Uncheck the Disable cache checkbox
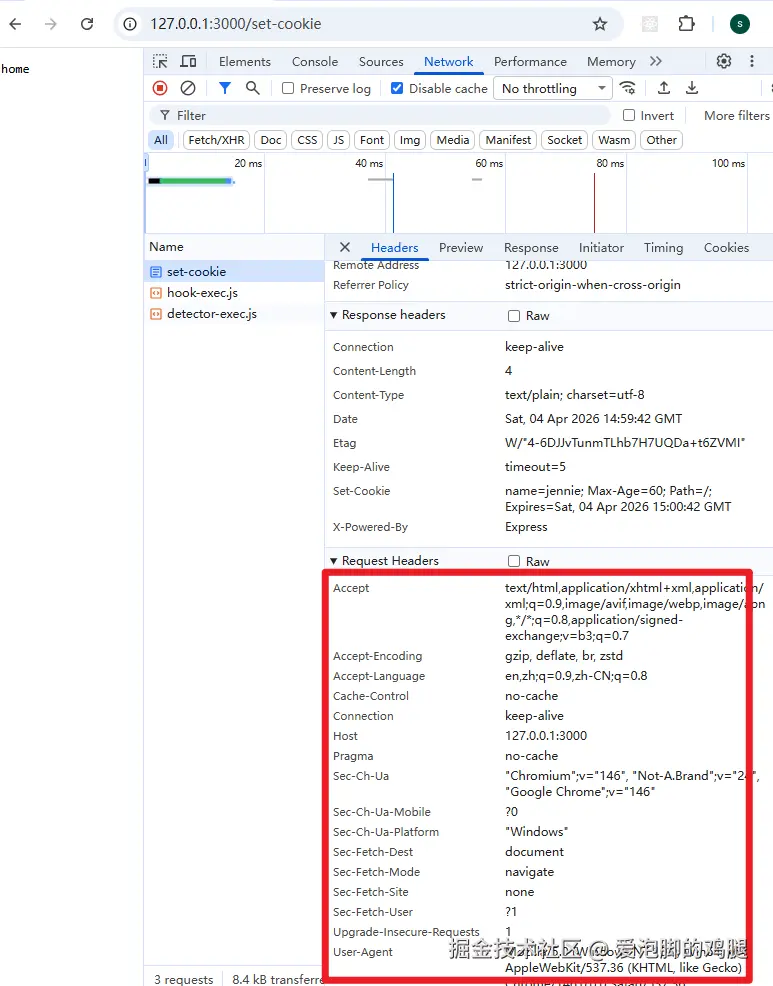This screenshot has height=986, width=773. [397, 88]
